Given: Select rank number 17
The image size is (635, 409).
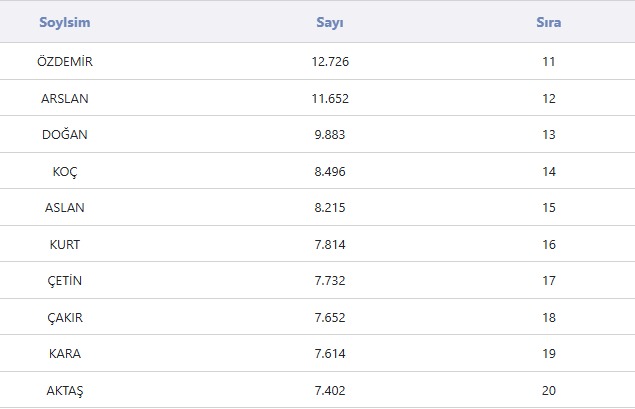Looking at the screenshot, I should pyautogui.click(x=548, y=281).
